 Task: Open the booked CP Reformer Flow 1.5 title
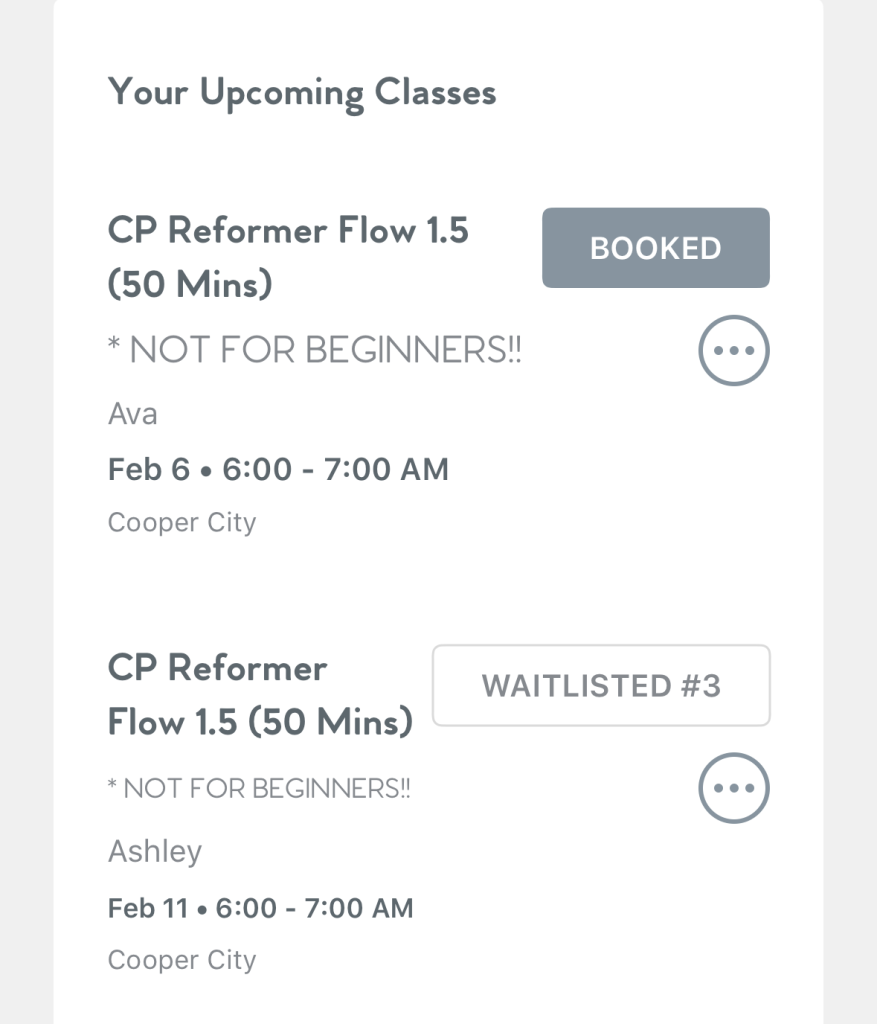coord(288,231)
